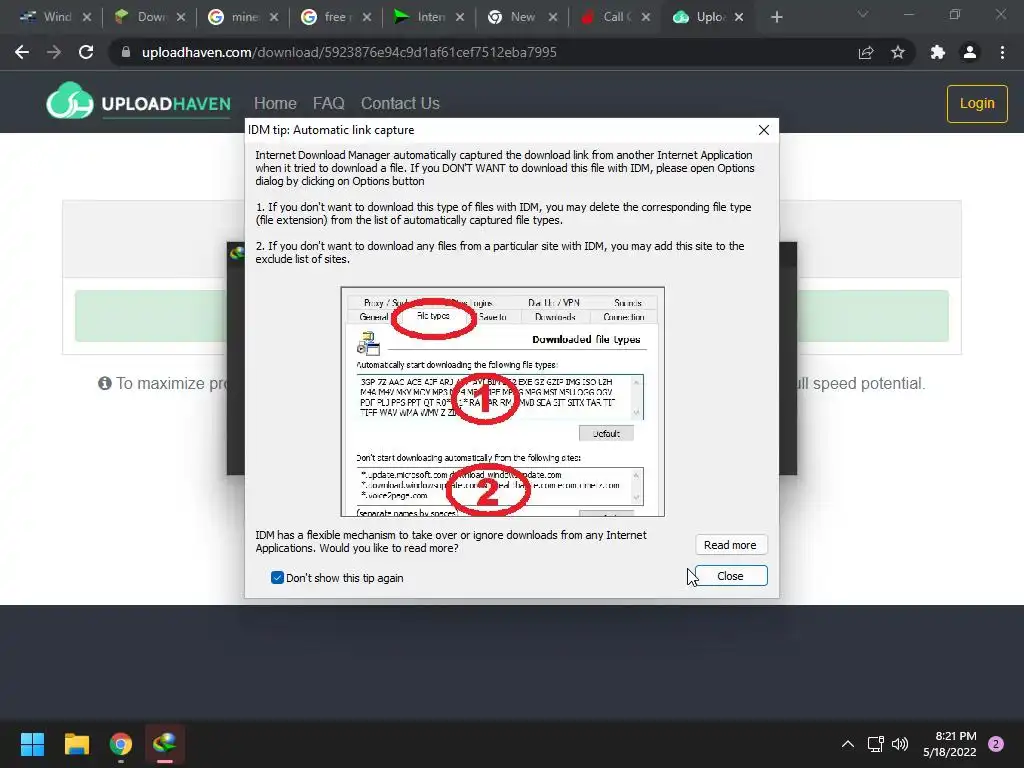Open the clock showing 8:21 PM

(x=950, y=744)
